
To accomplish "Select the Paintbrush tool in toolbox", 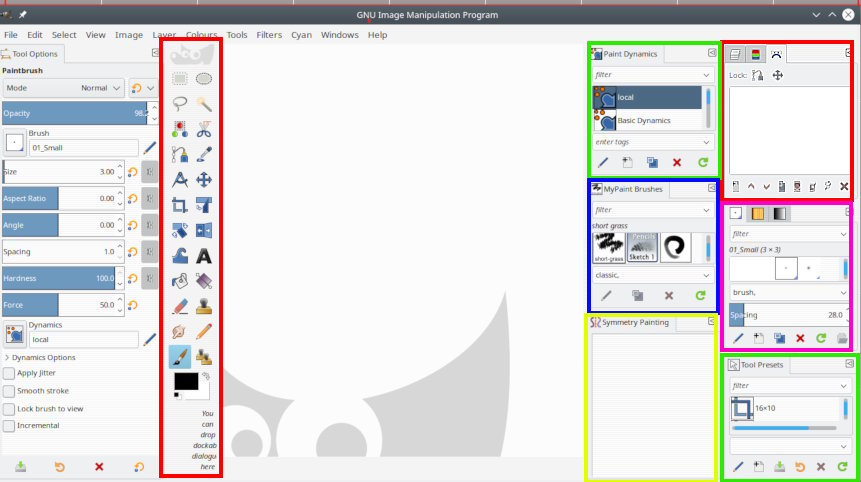I will pyautogui.click(x=180, y=357).
